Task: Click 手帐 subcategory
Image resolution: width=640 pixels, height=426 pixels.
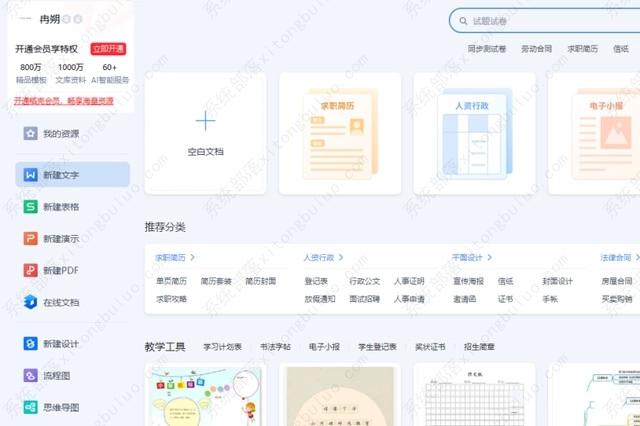Action: (550, 299)
